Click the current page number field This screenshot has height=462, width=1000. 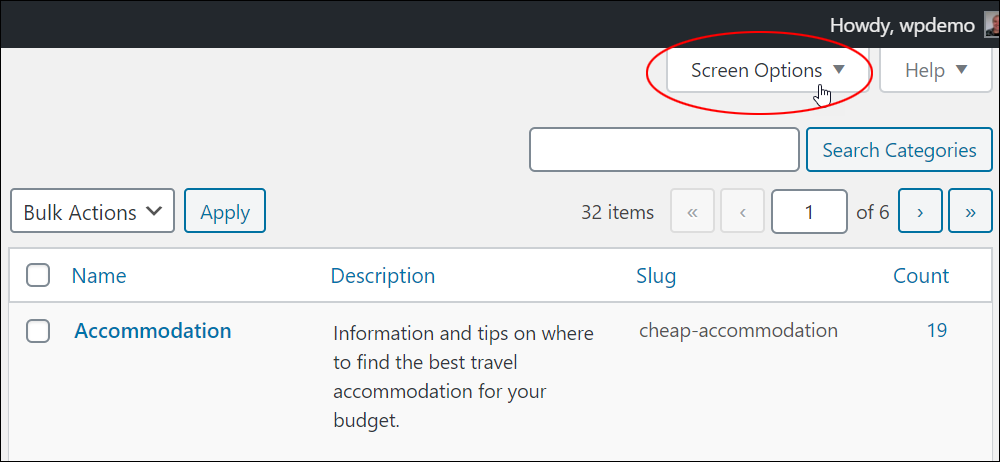click(809, 211)
